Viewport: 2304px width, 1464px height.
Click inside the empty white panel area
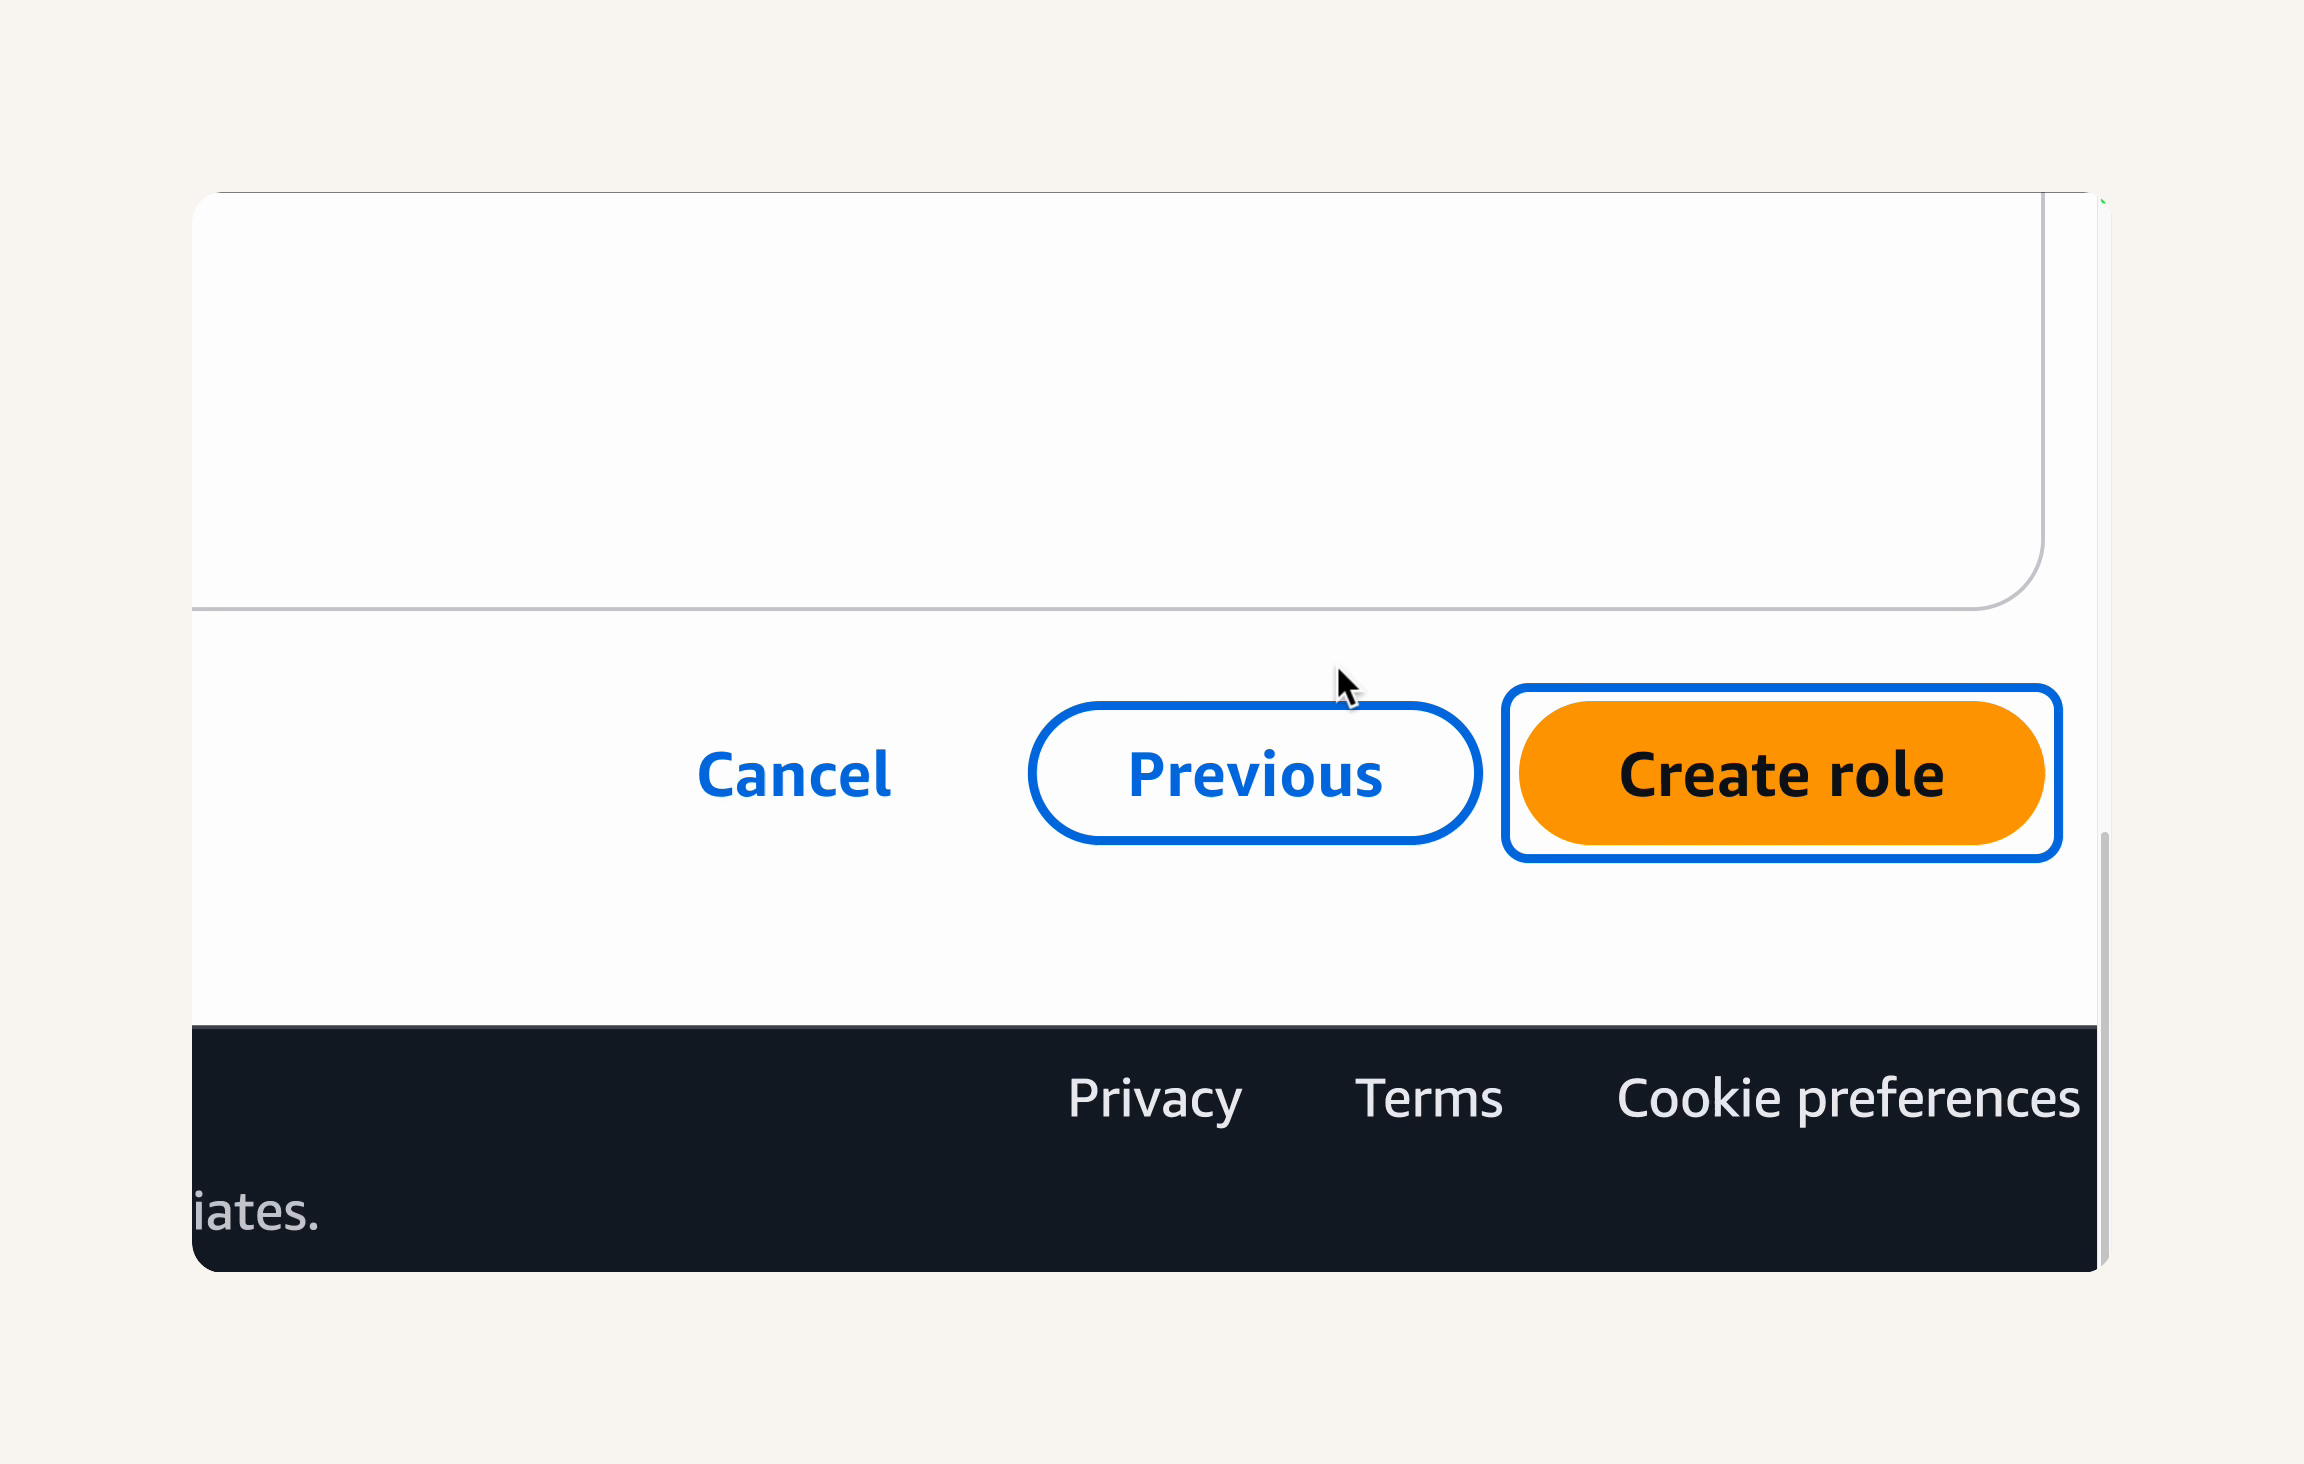(x=1116, y=400)
